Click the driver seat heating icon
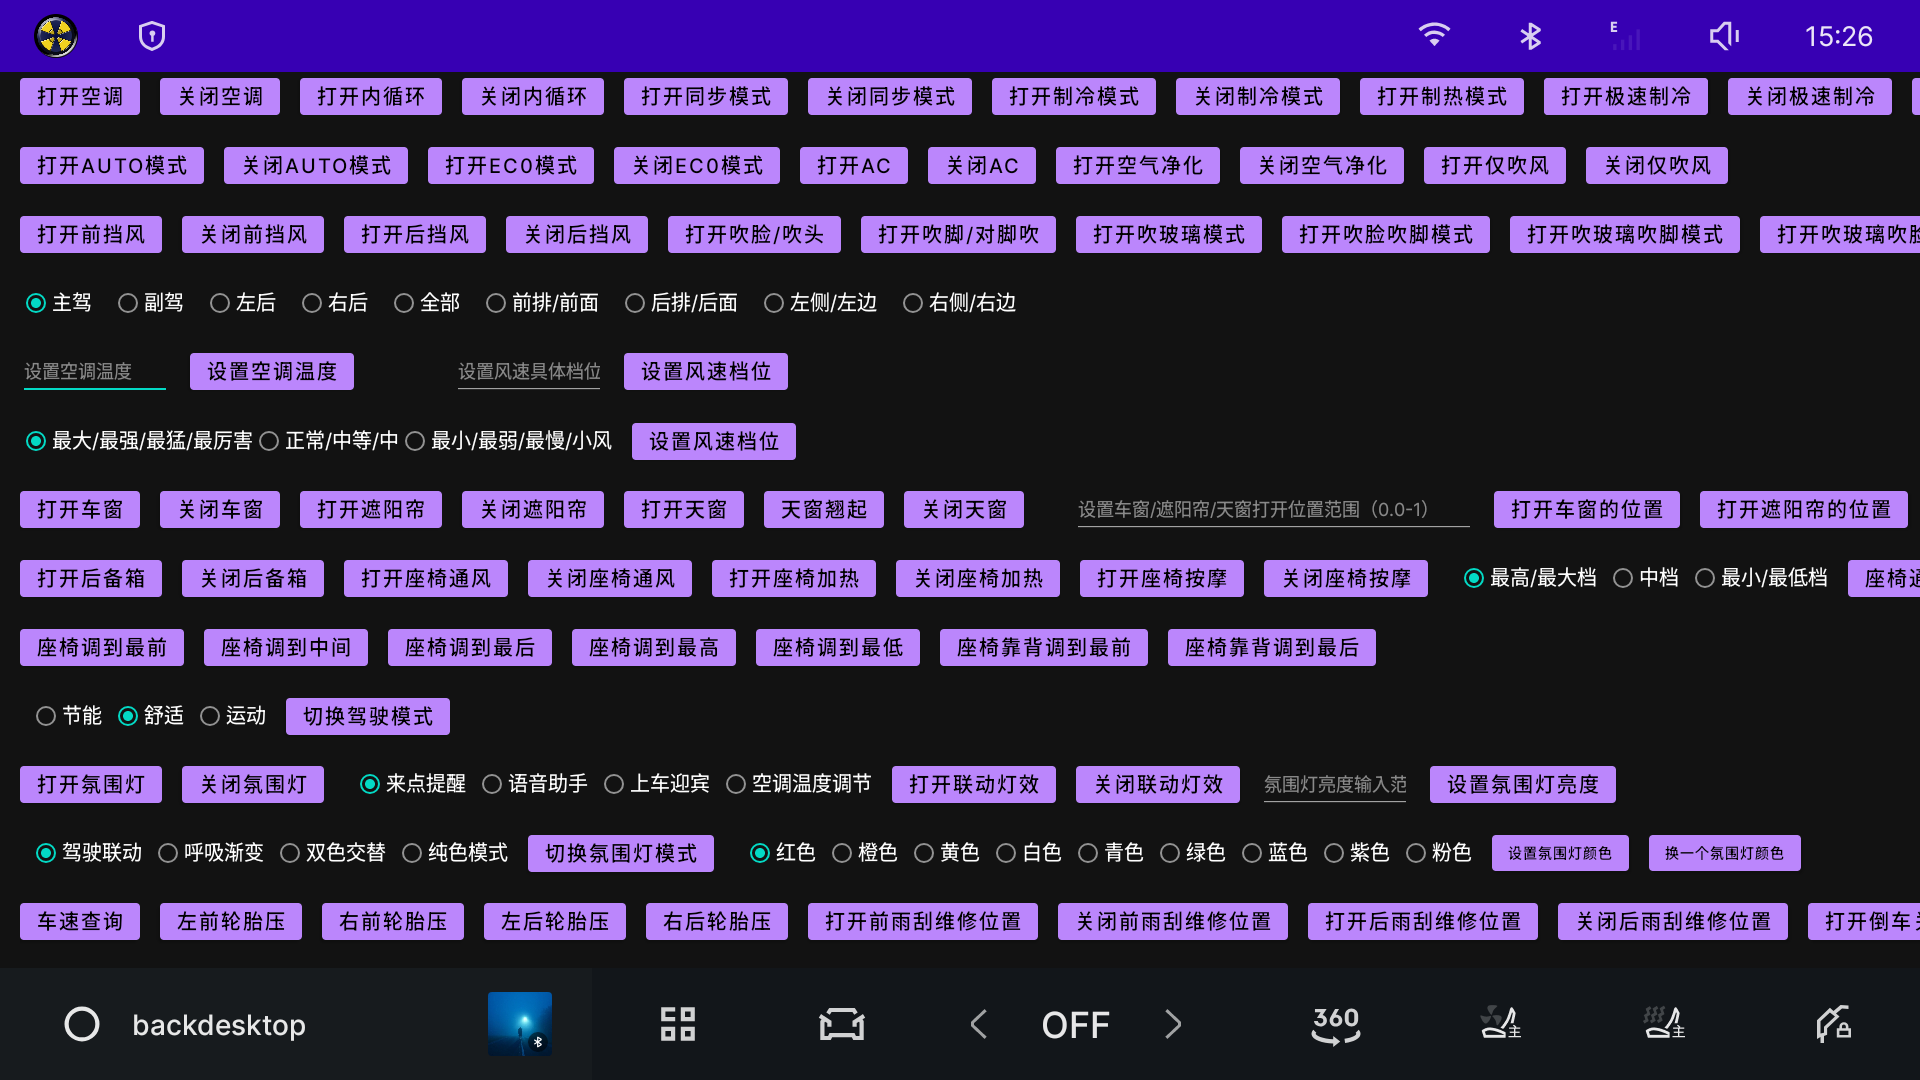 [1664, 1024]
